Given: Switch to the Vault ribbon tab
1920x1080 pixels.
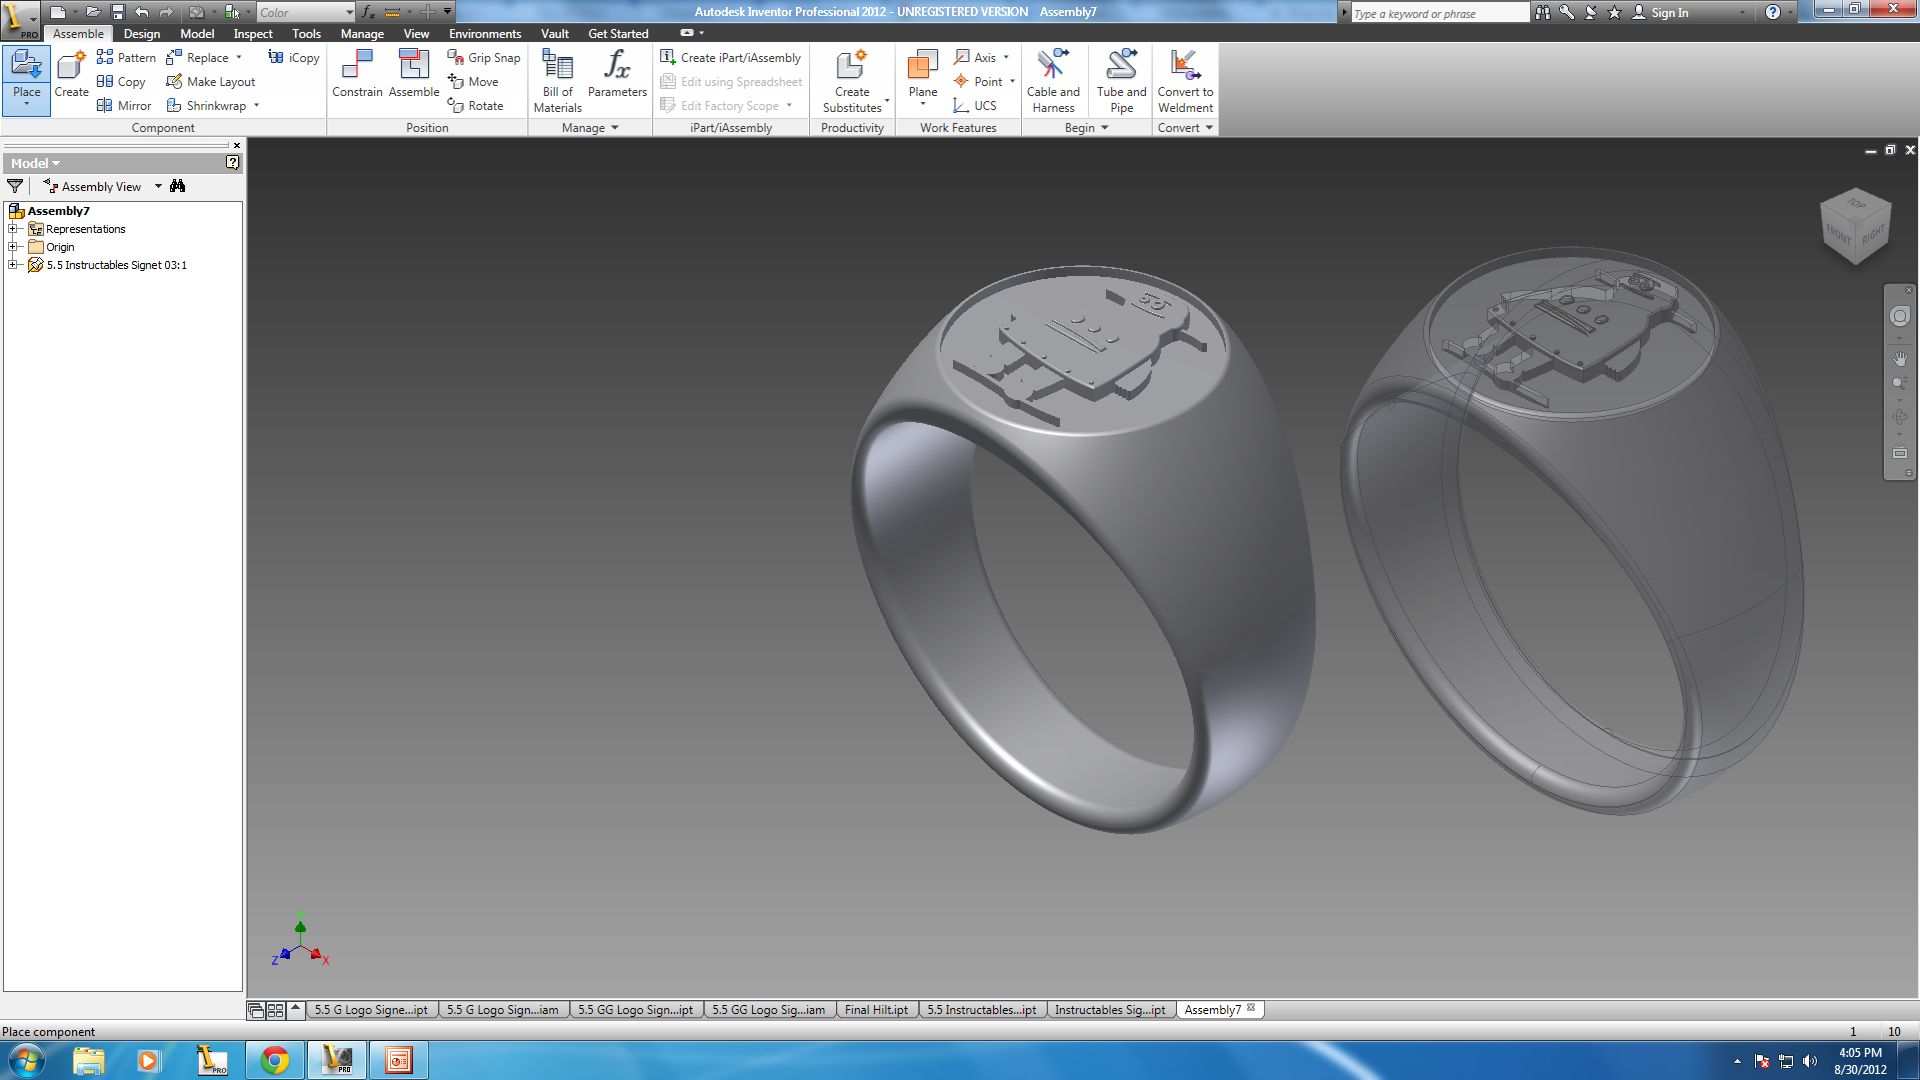Looking at the screenshot, I should [555, 33].
